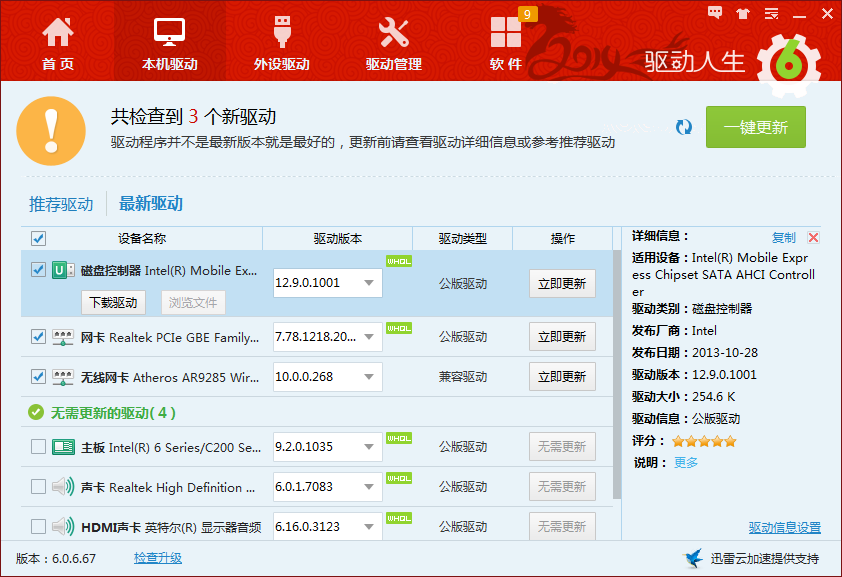Close the 详细信息 panel with red X
This screenshot has height=577, width=842.
(x=814, y=237)
